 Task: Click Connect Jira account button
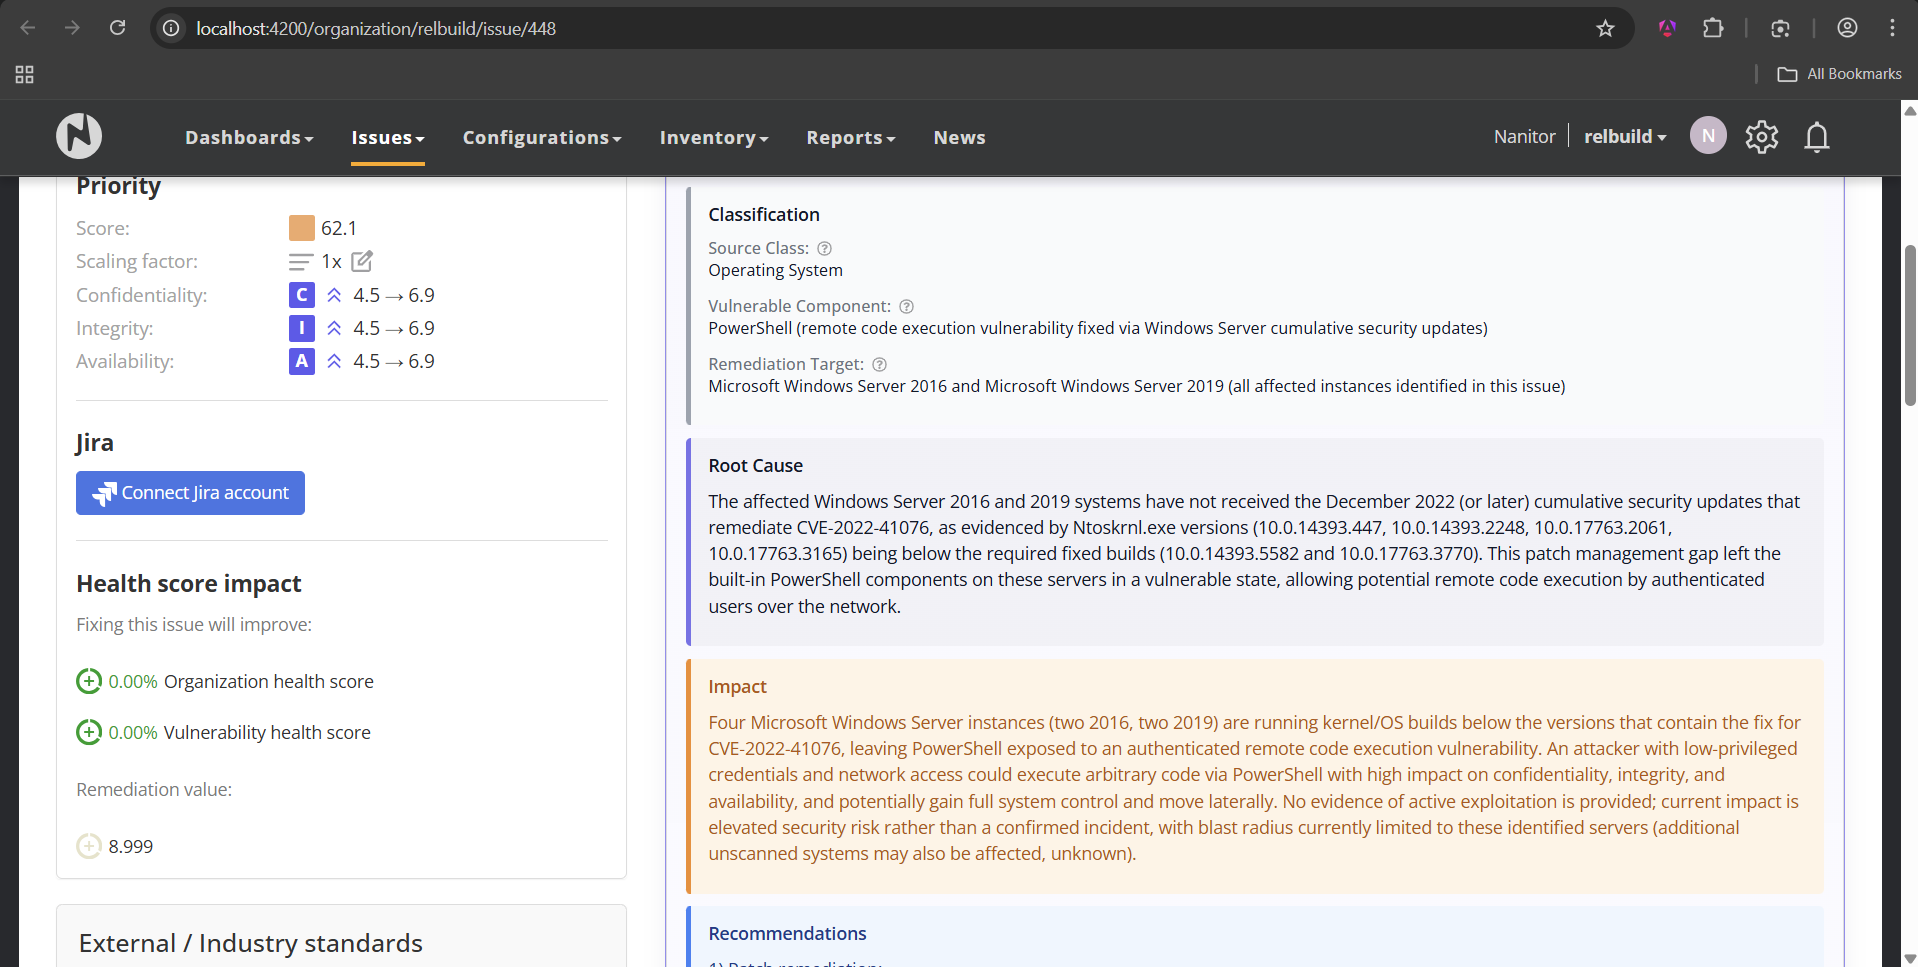click(x=190, y=493)
